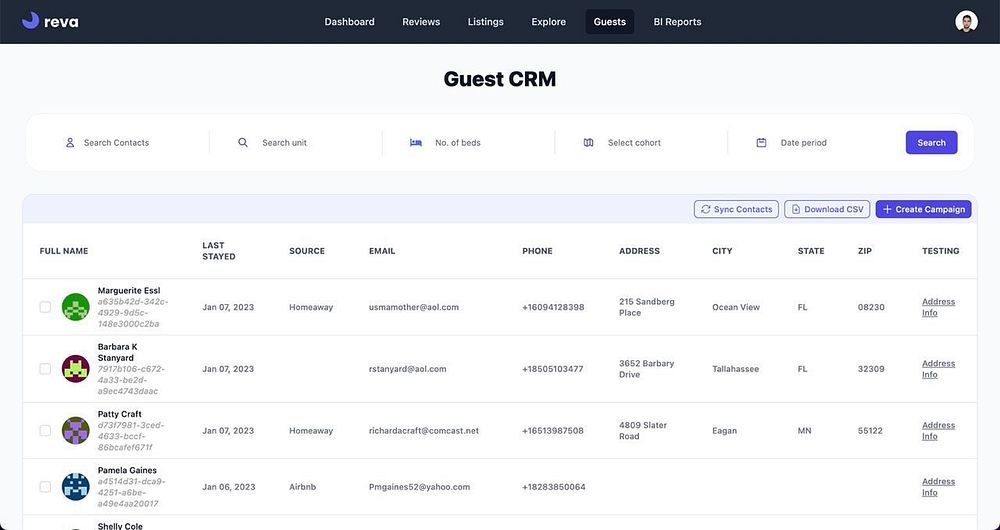Click the Sync Contacts button
This screenshot has width=1000, height=530.
pyautogui.click(x=736, y=209)
